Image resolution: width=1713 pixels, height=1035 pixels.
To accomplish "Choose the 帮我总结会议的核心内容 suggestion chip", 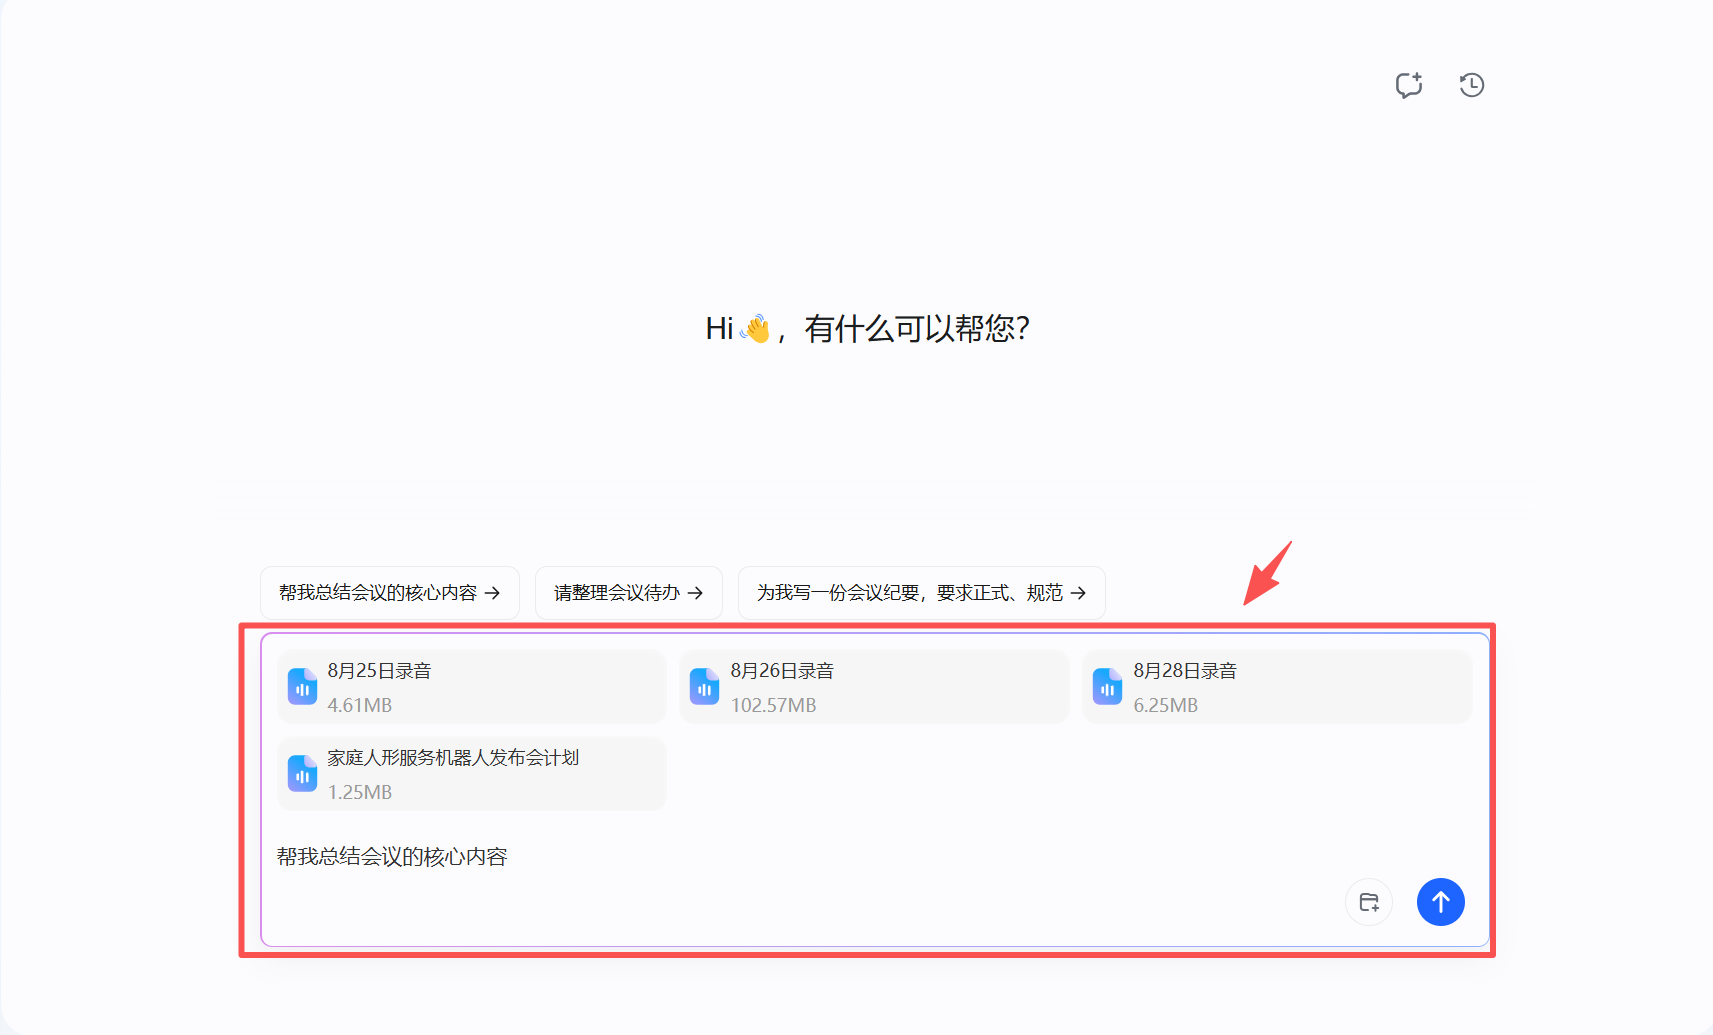I will click(378, 593).
